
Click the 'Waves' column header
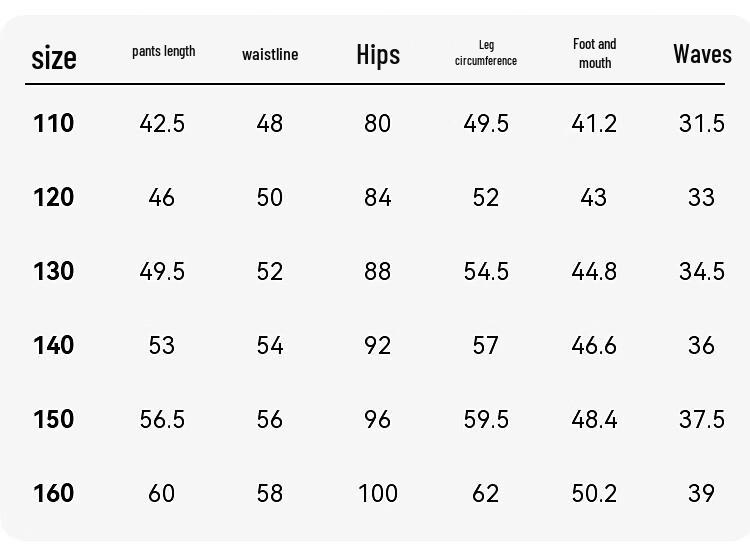702,54
